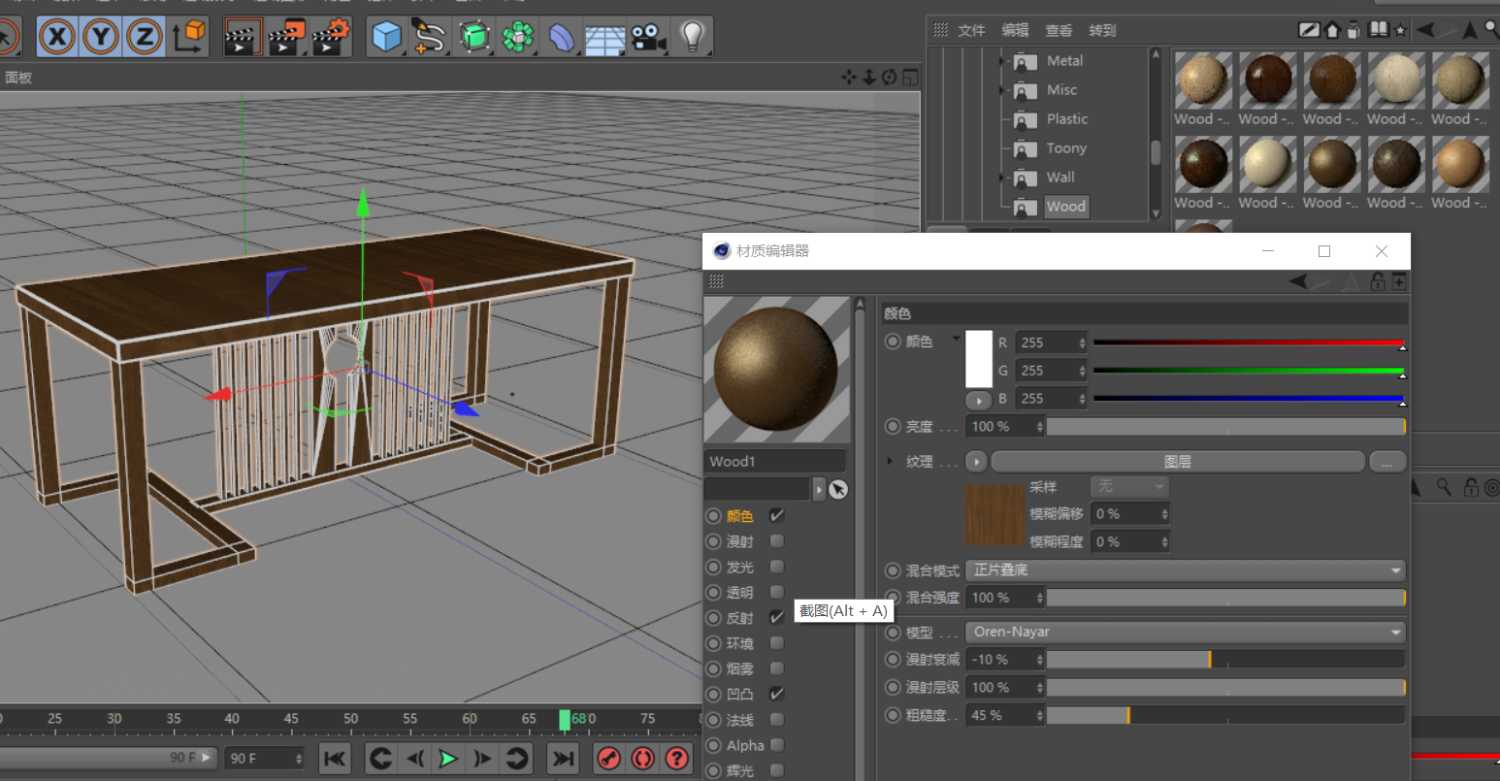The height and width of the screenshot is (781, 1500).
Task: Open the 混合模式 dropdown showing 正片叠底
Action: pyautogui.click(x=1185, y=569)
